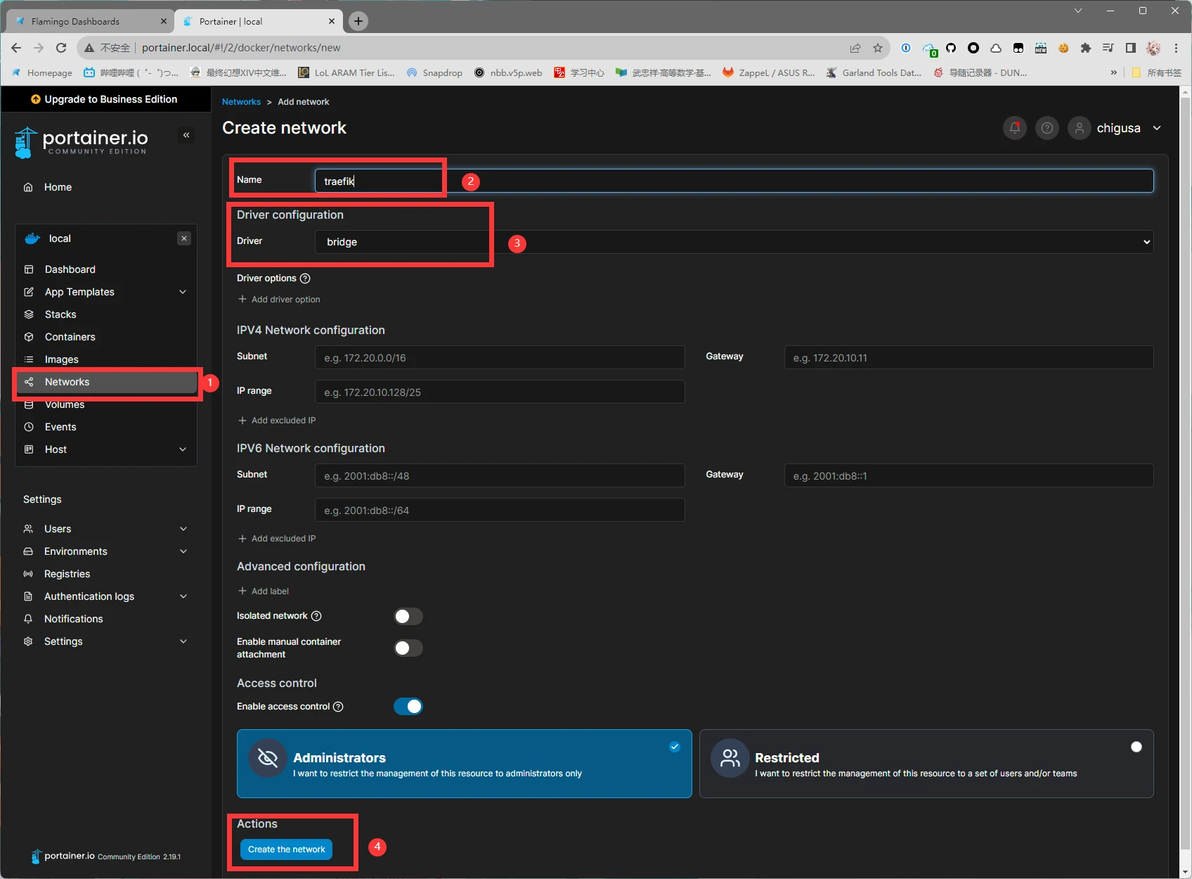Switch to the Flamingo Dashboards browser tab
1192x879 pixels.
(x=89, y=21)
